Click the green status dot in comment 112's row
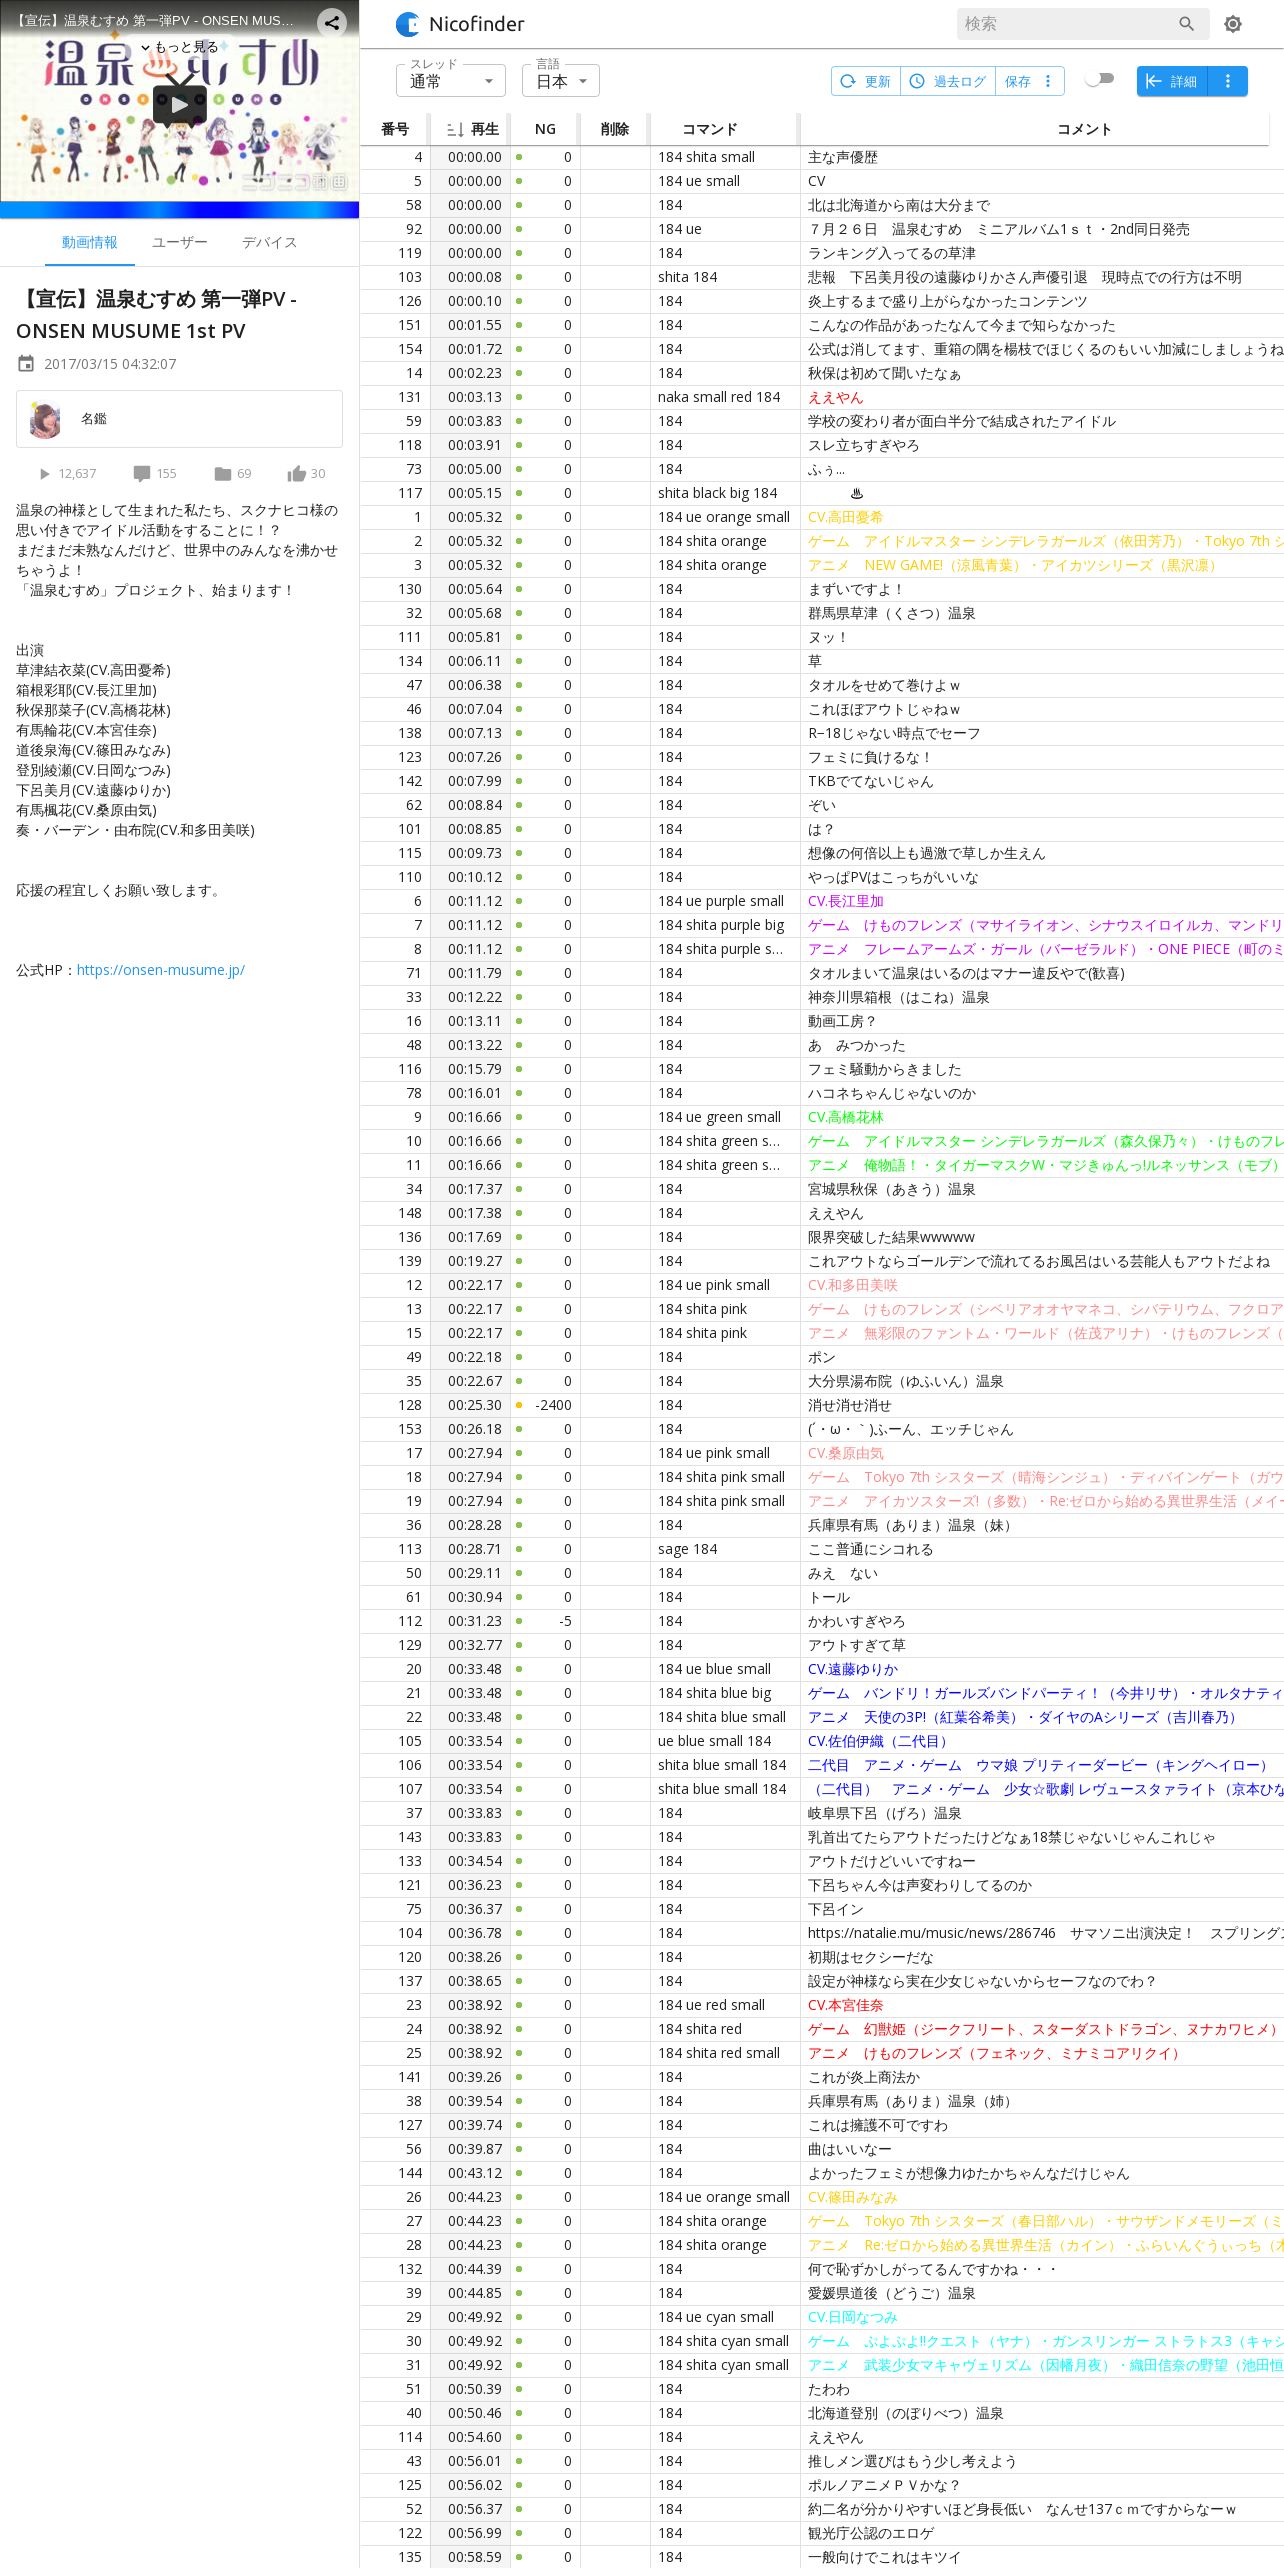The image size is (1284, 2568). [519, 1621]
